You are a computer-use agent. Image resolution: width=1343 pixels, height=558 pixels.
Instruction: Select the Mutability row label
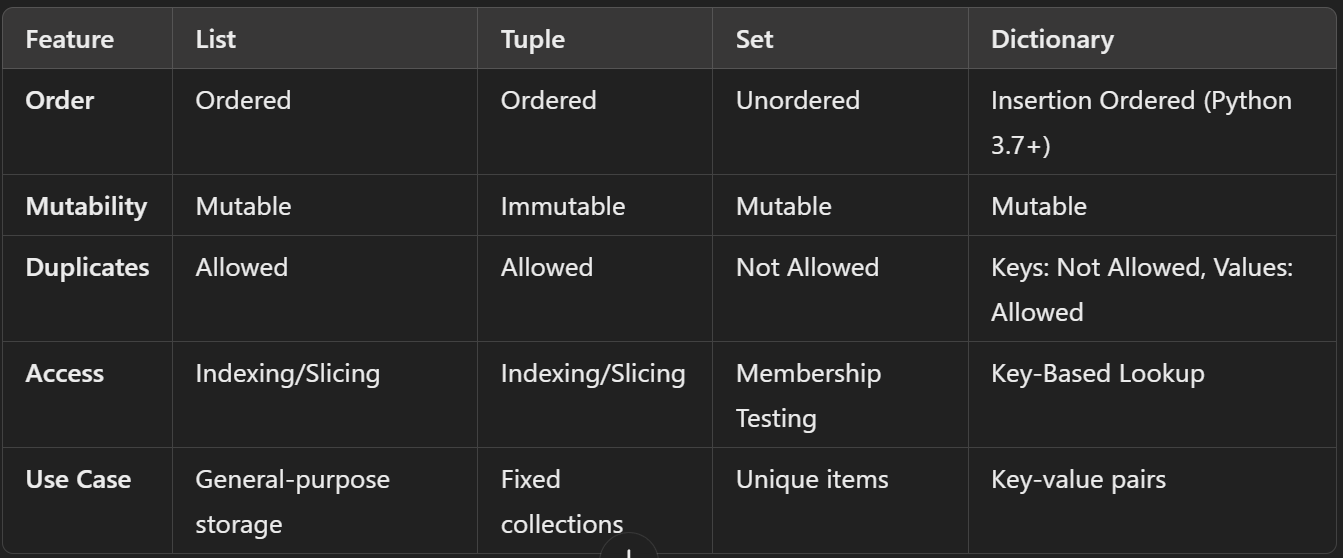(x=86, y=206)
